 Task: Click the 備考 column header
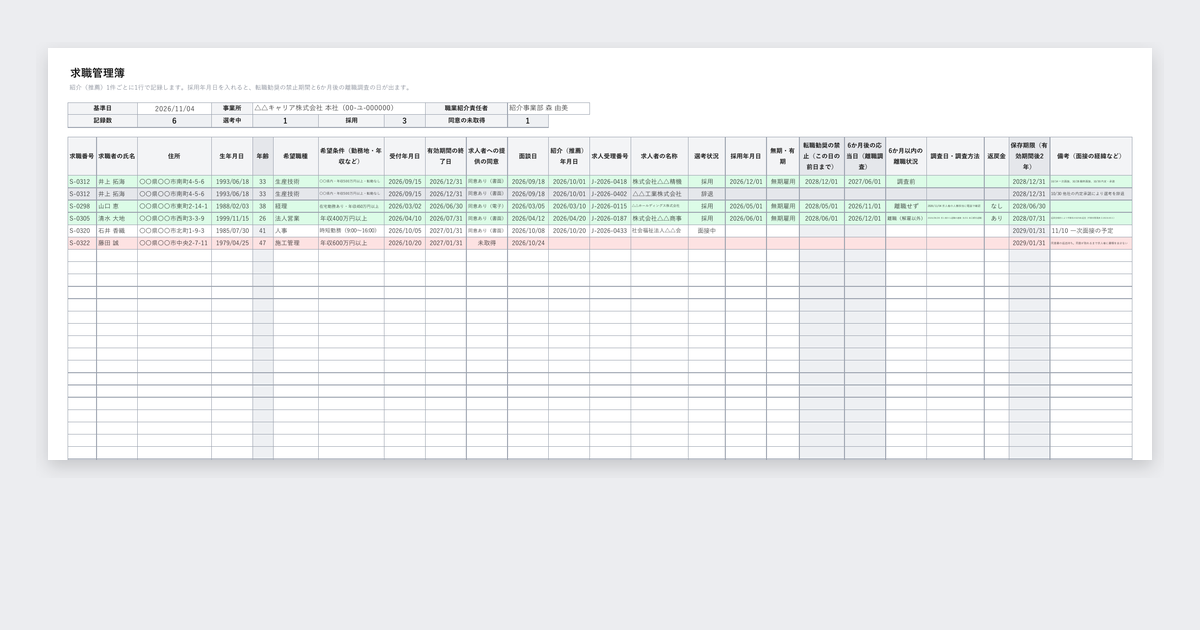click(x=1091, y=156)
